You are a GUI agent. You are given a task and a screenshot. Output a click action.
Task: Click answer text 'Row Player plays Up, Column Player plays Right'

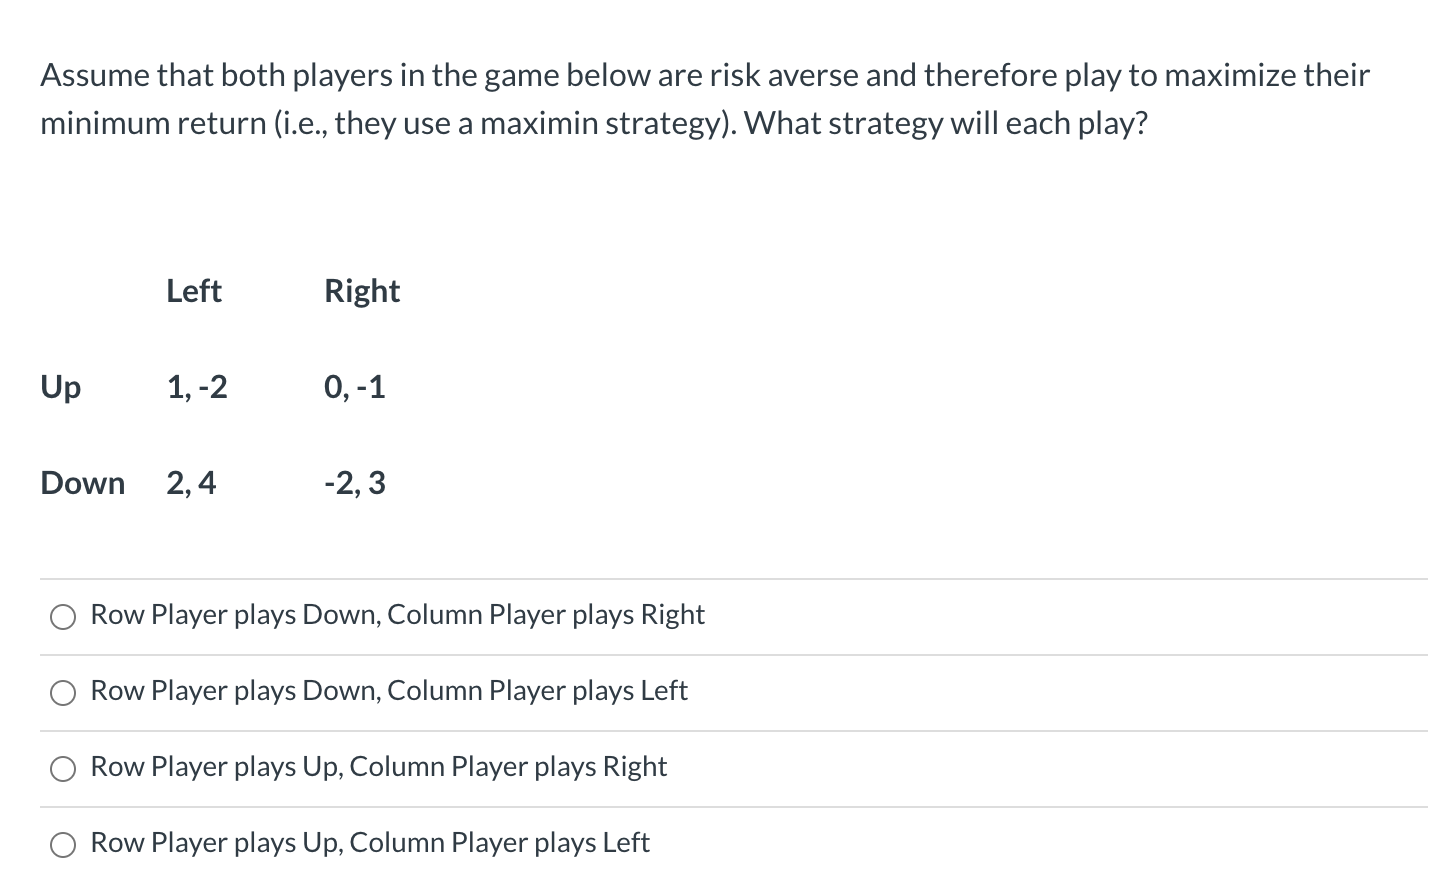[379, 767]
